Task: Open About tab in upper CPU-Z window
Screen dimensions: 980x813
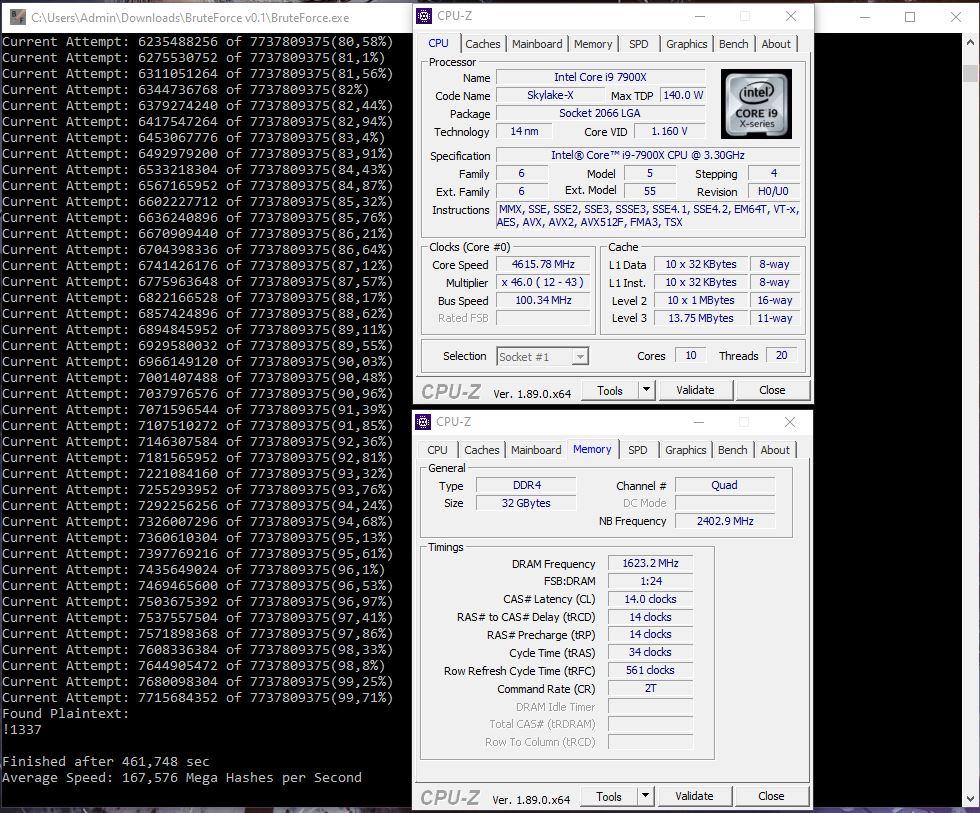Action: (x=776, y=44)
